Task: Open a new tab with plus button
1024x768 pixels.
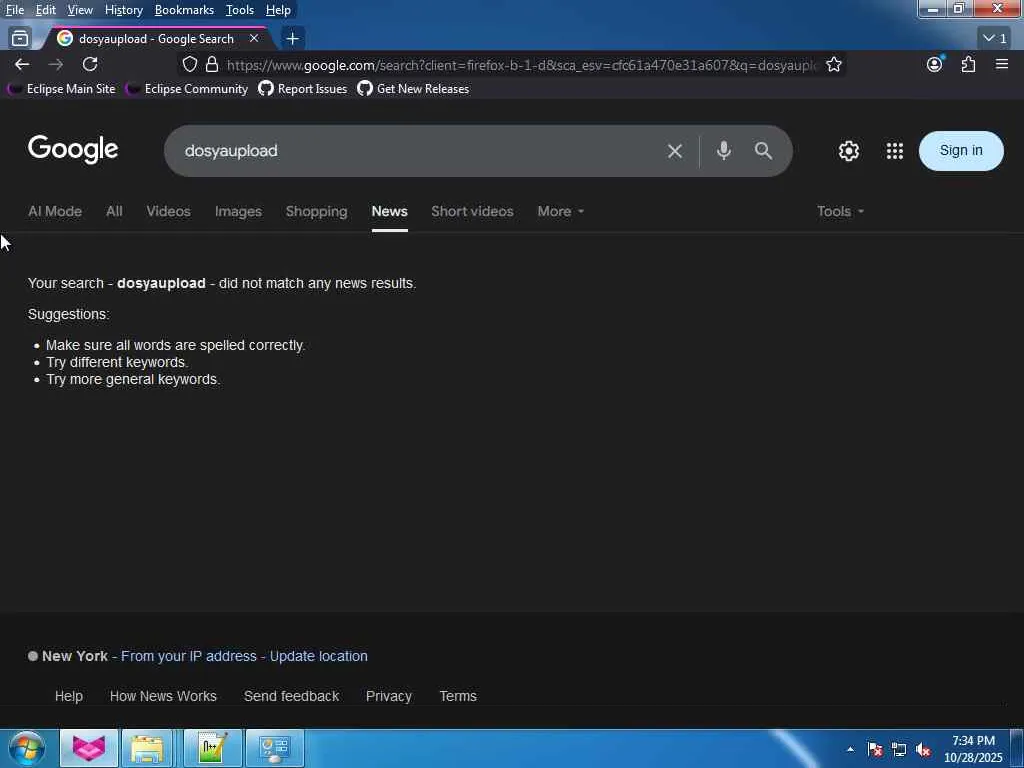Action: [293, 39]
